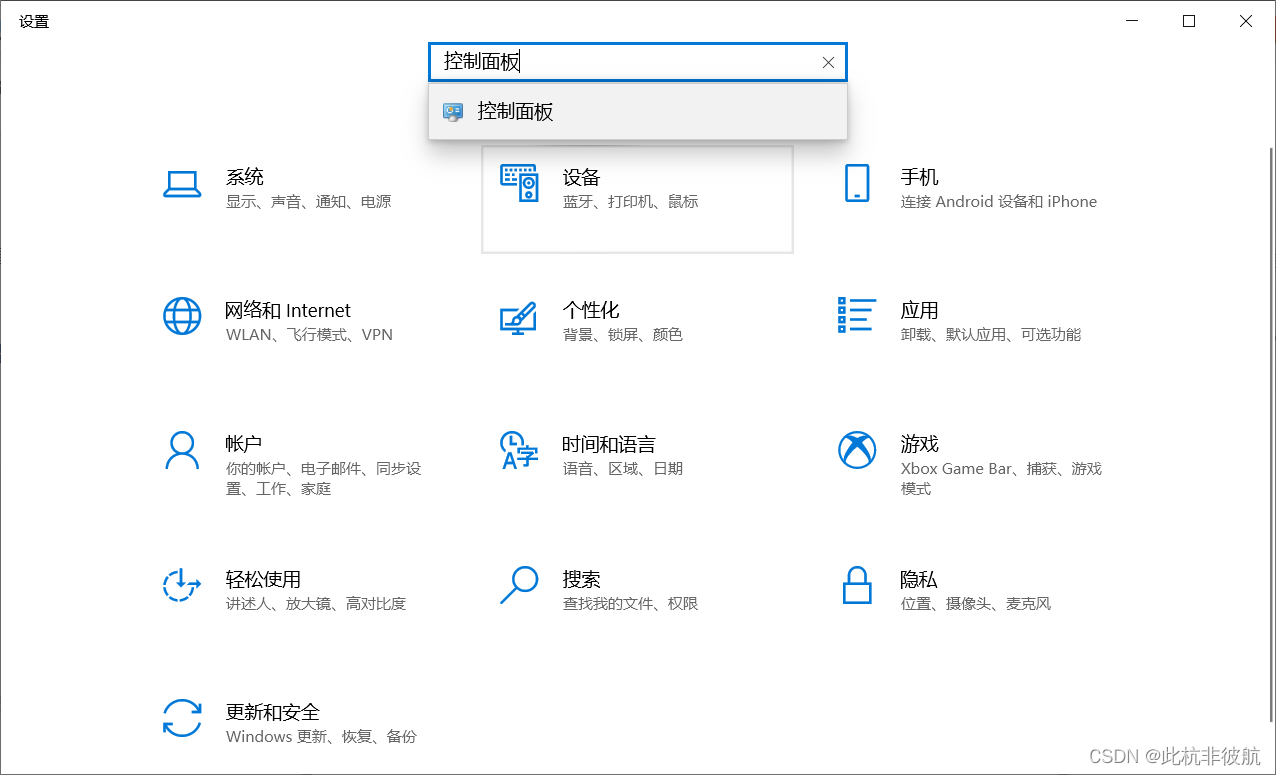The height and width of the screenshot is (775, 1276).
Task: Click the text 你的帐户、电子邮件、同步设置
Action: point(324,479)
